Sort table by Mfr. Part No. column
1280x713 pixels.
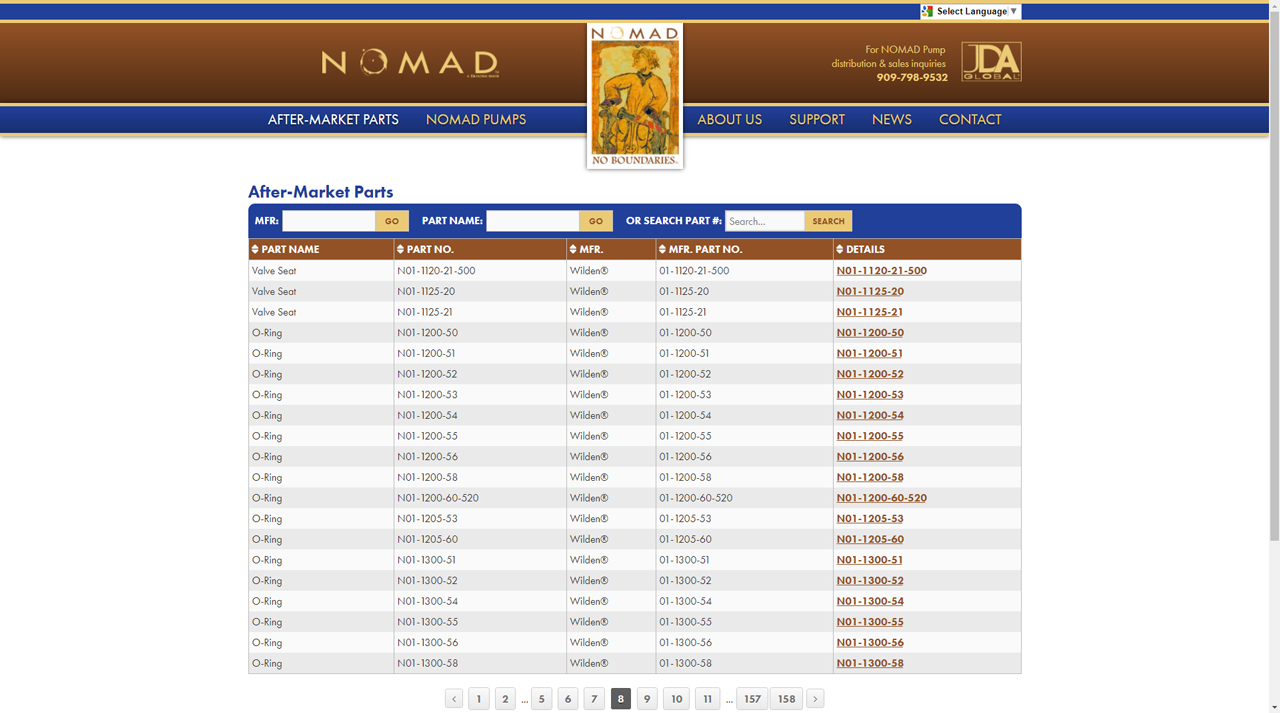pos(700,249)
